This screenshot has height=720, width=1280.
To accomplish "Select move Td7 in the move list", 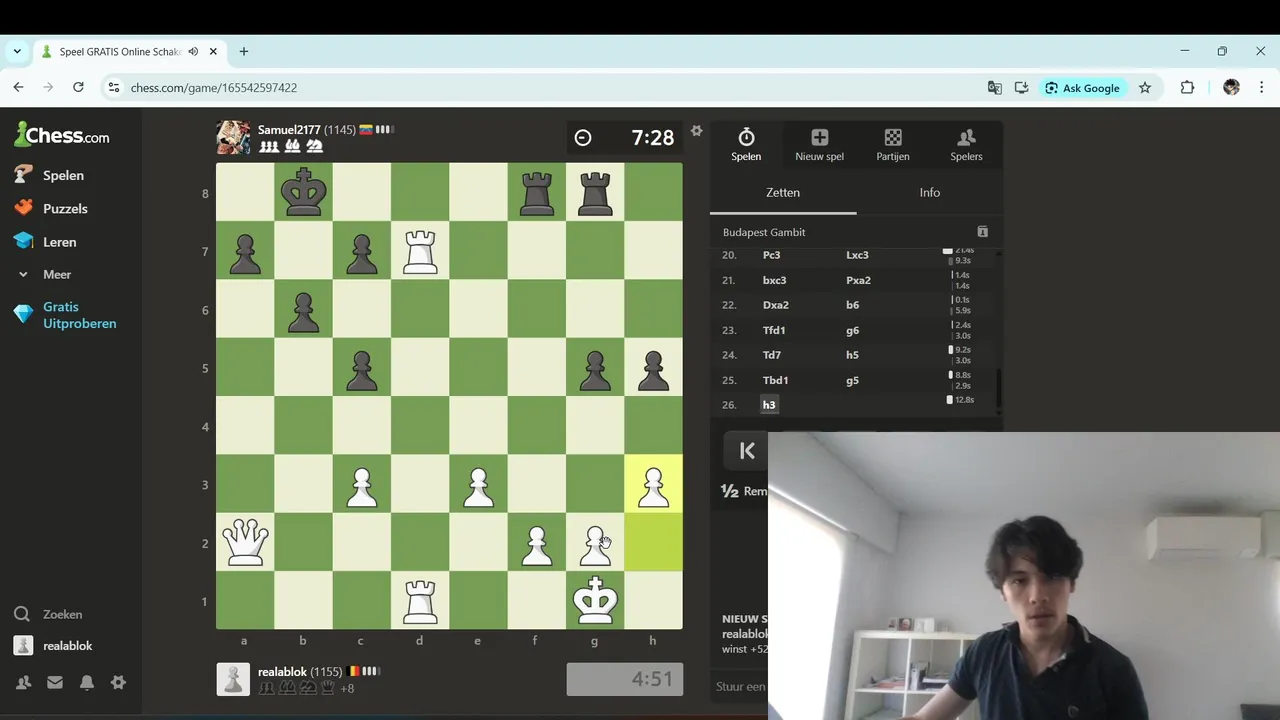I will (771, 355).
